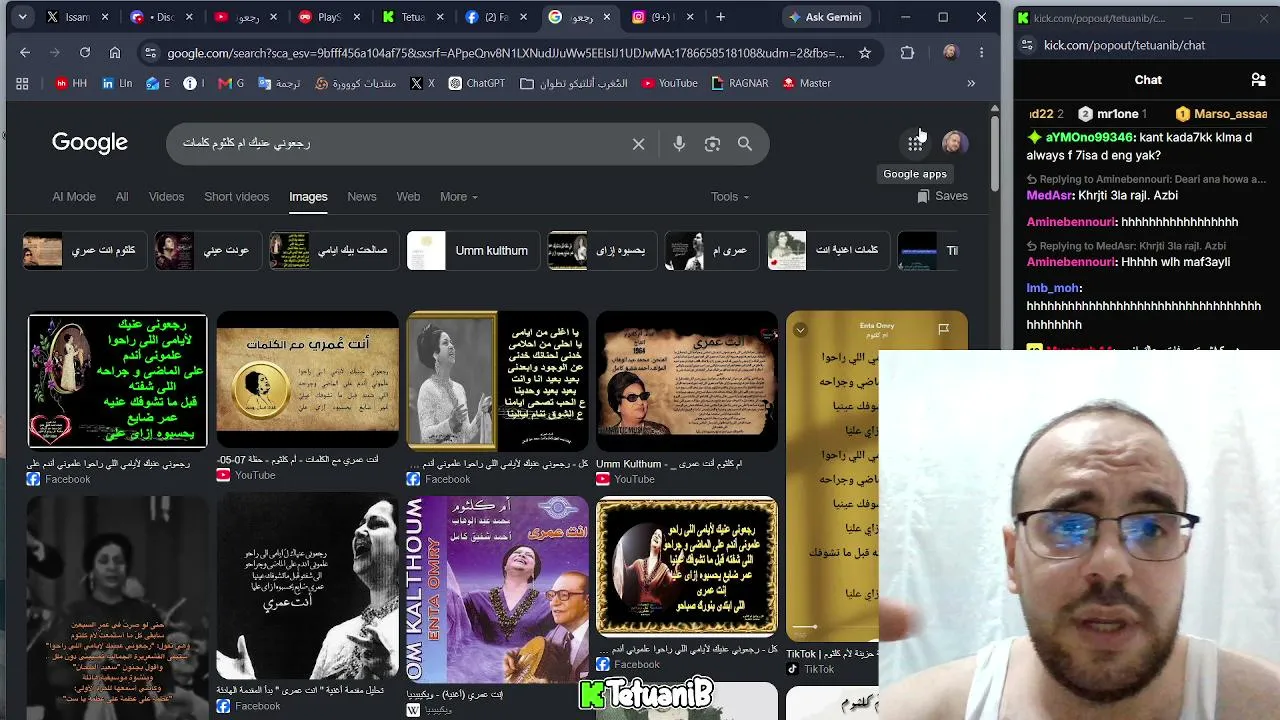Select the يحسبوه إزاى suggestion chip

(x=601, y=251)
